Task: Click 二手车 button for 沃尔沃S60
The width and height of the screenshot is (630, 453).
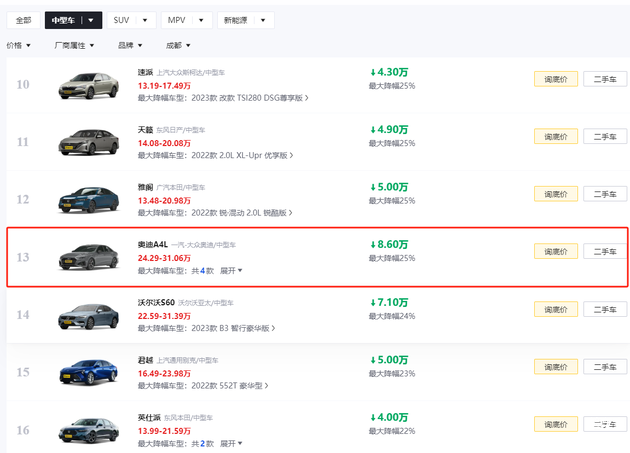Action: 605,309
